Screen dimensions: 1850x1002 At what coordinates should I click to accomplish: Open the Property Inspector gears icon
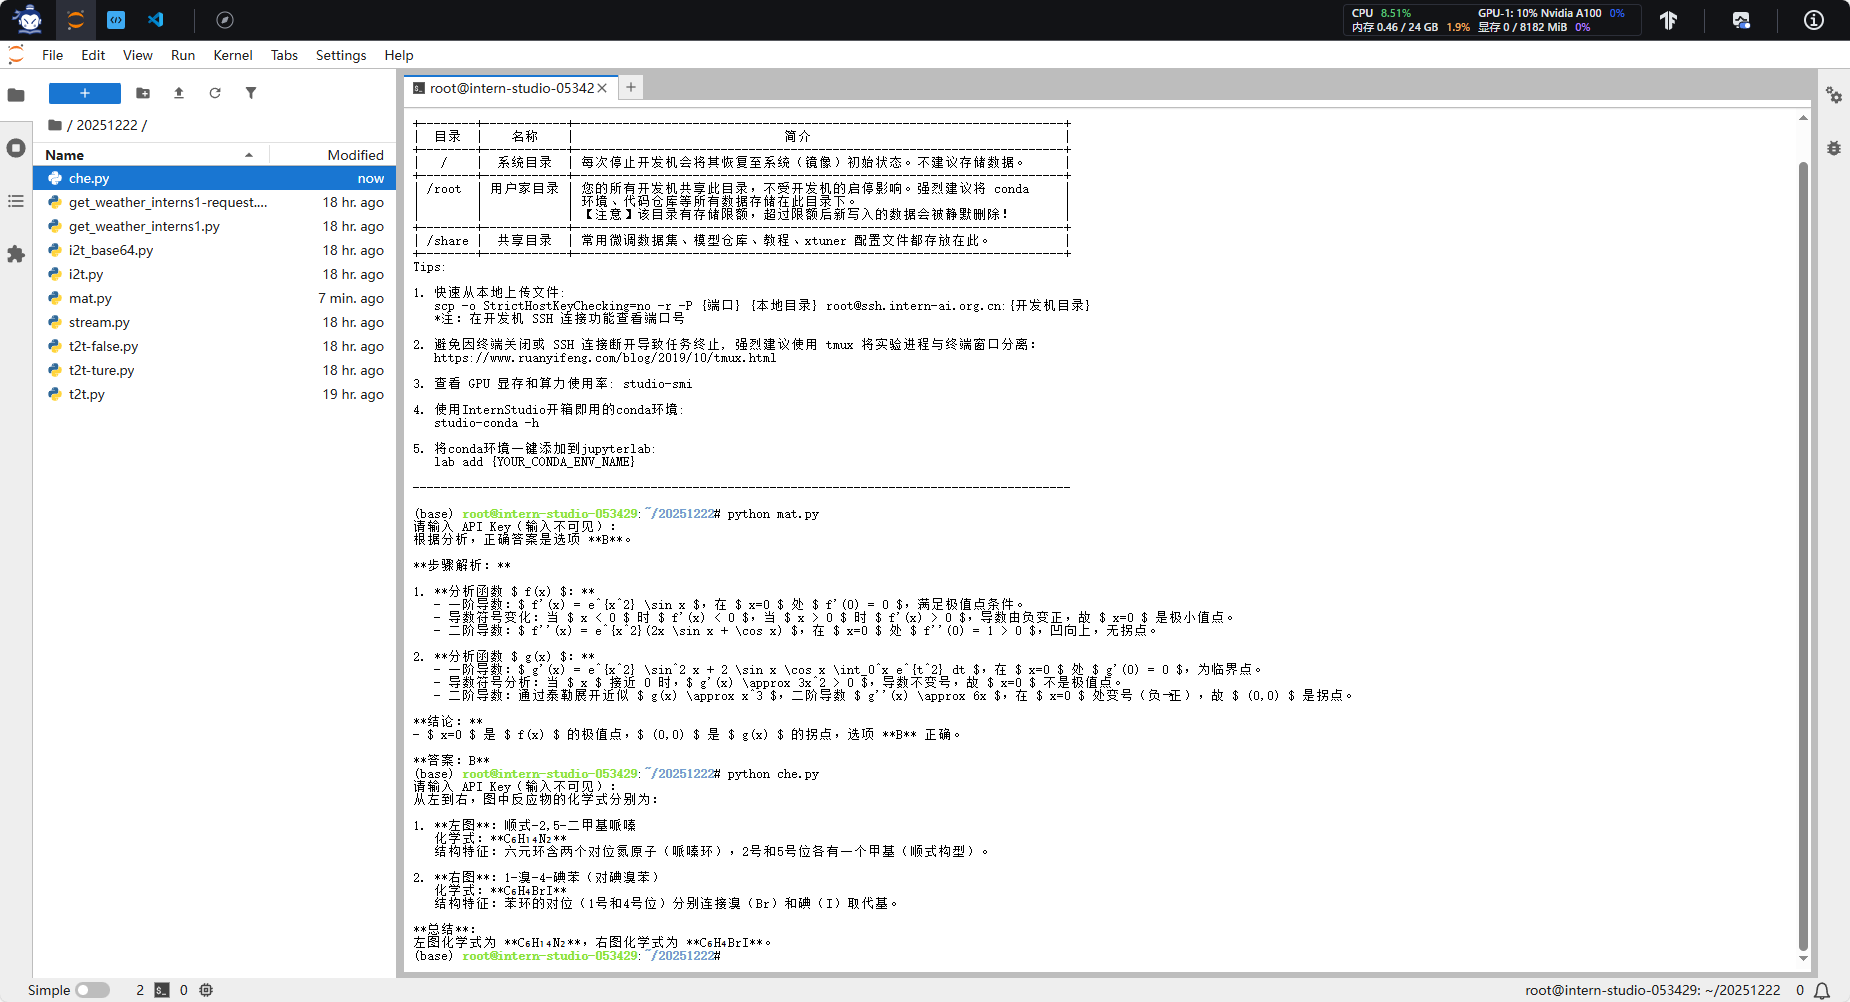[1833, 95]
